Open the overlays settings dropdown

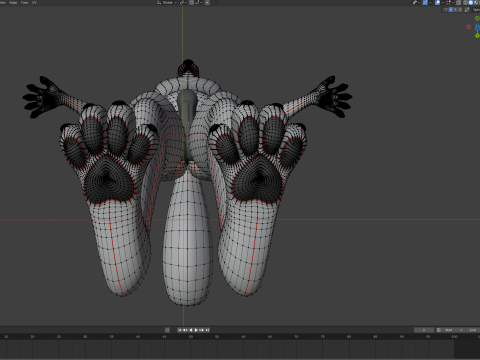443,2
